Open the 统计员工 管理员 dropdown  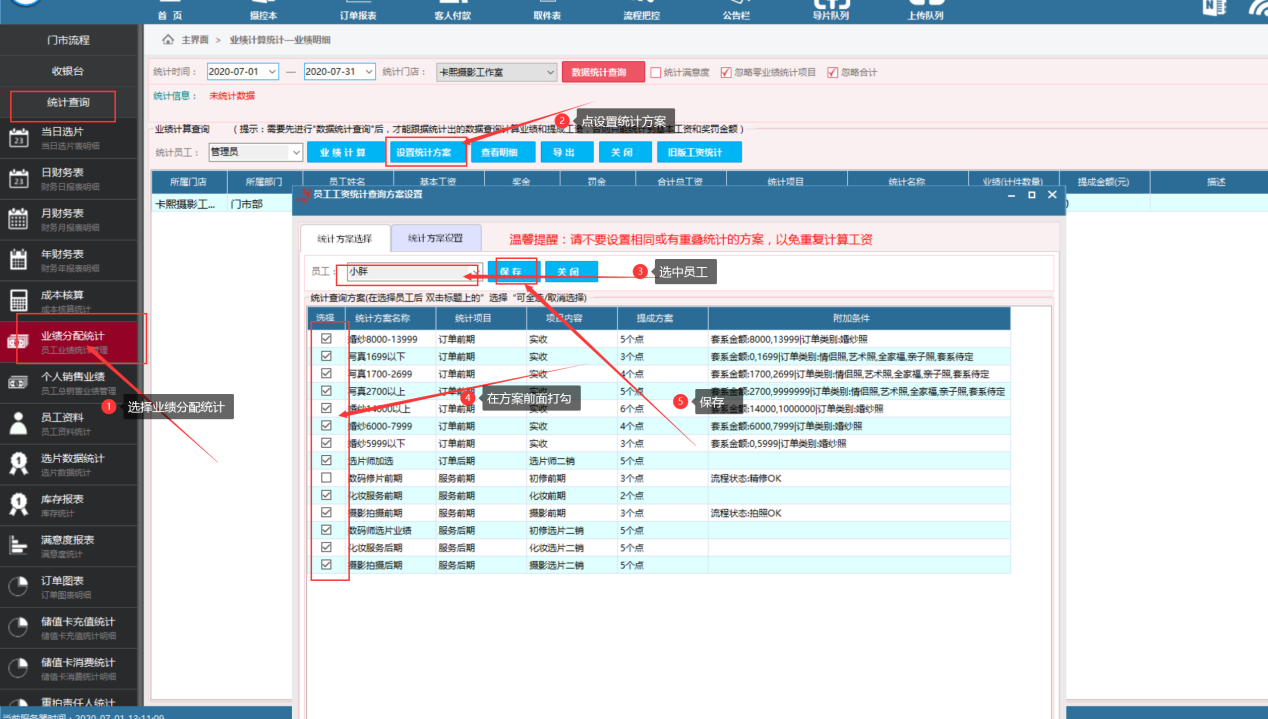295,152
